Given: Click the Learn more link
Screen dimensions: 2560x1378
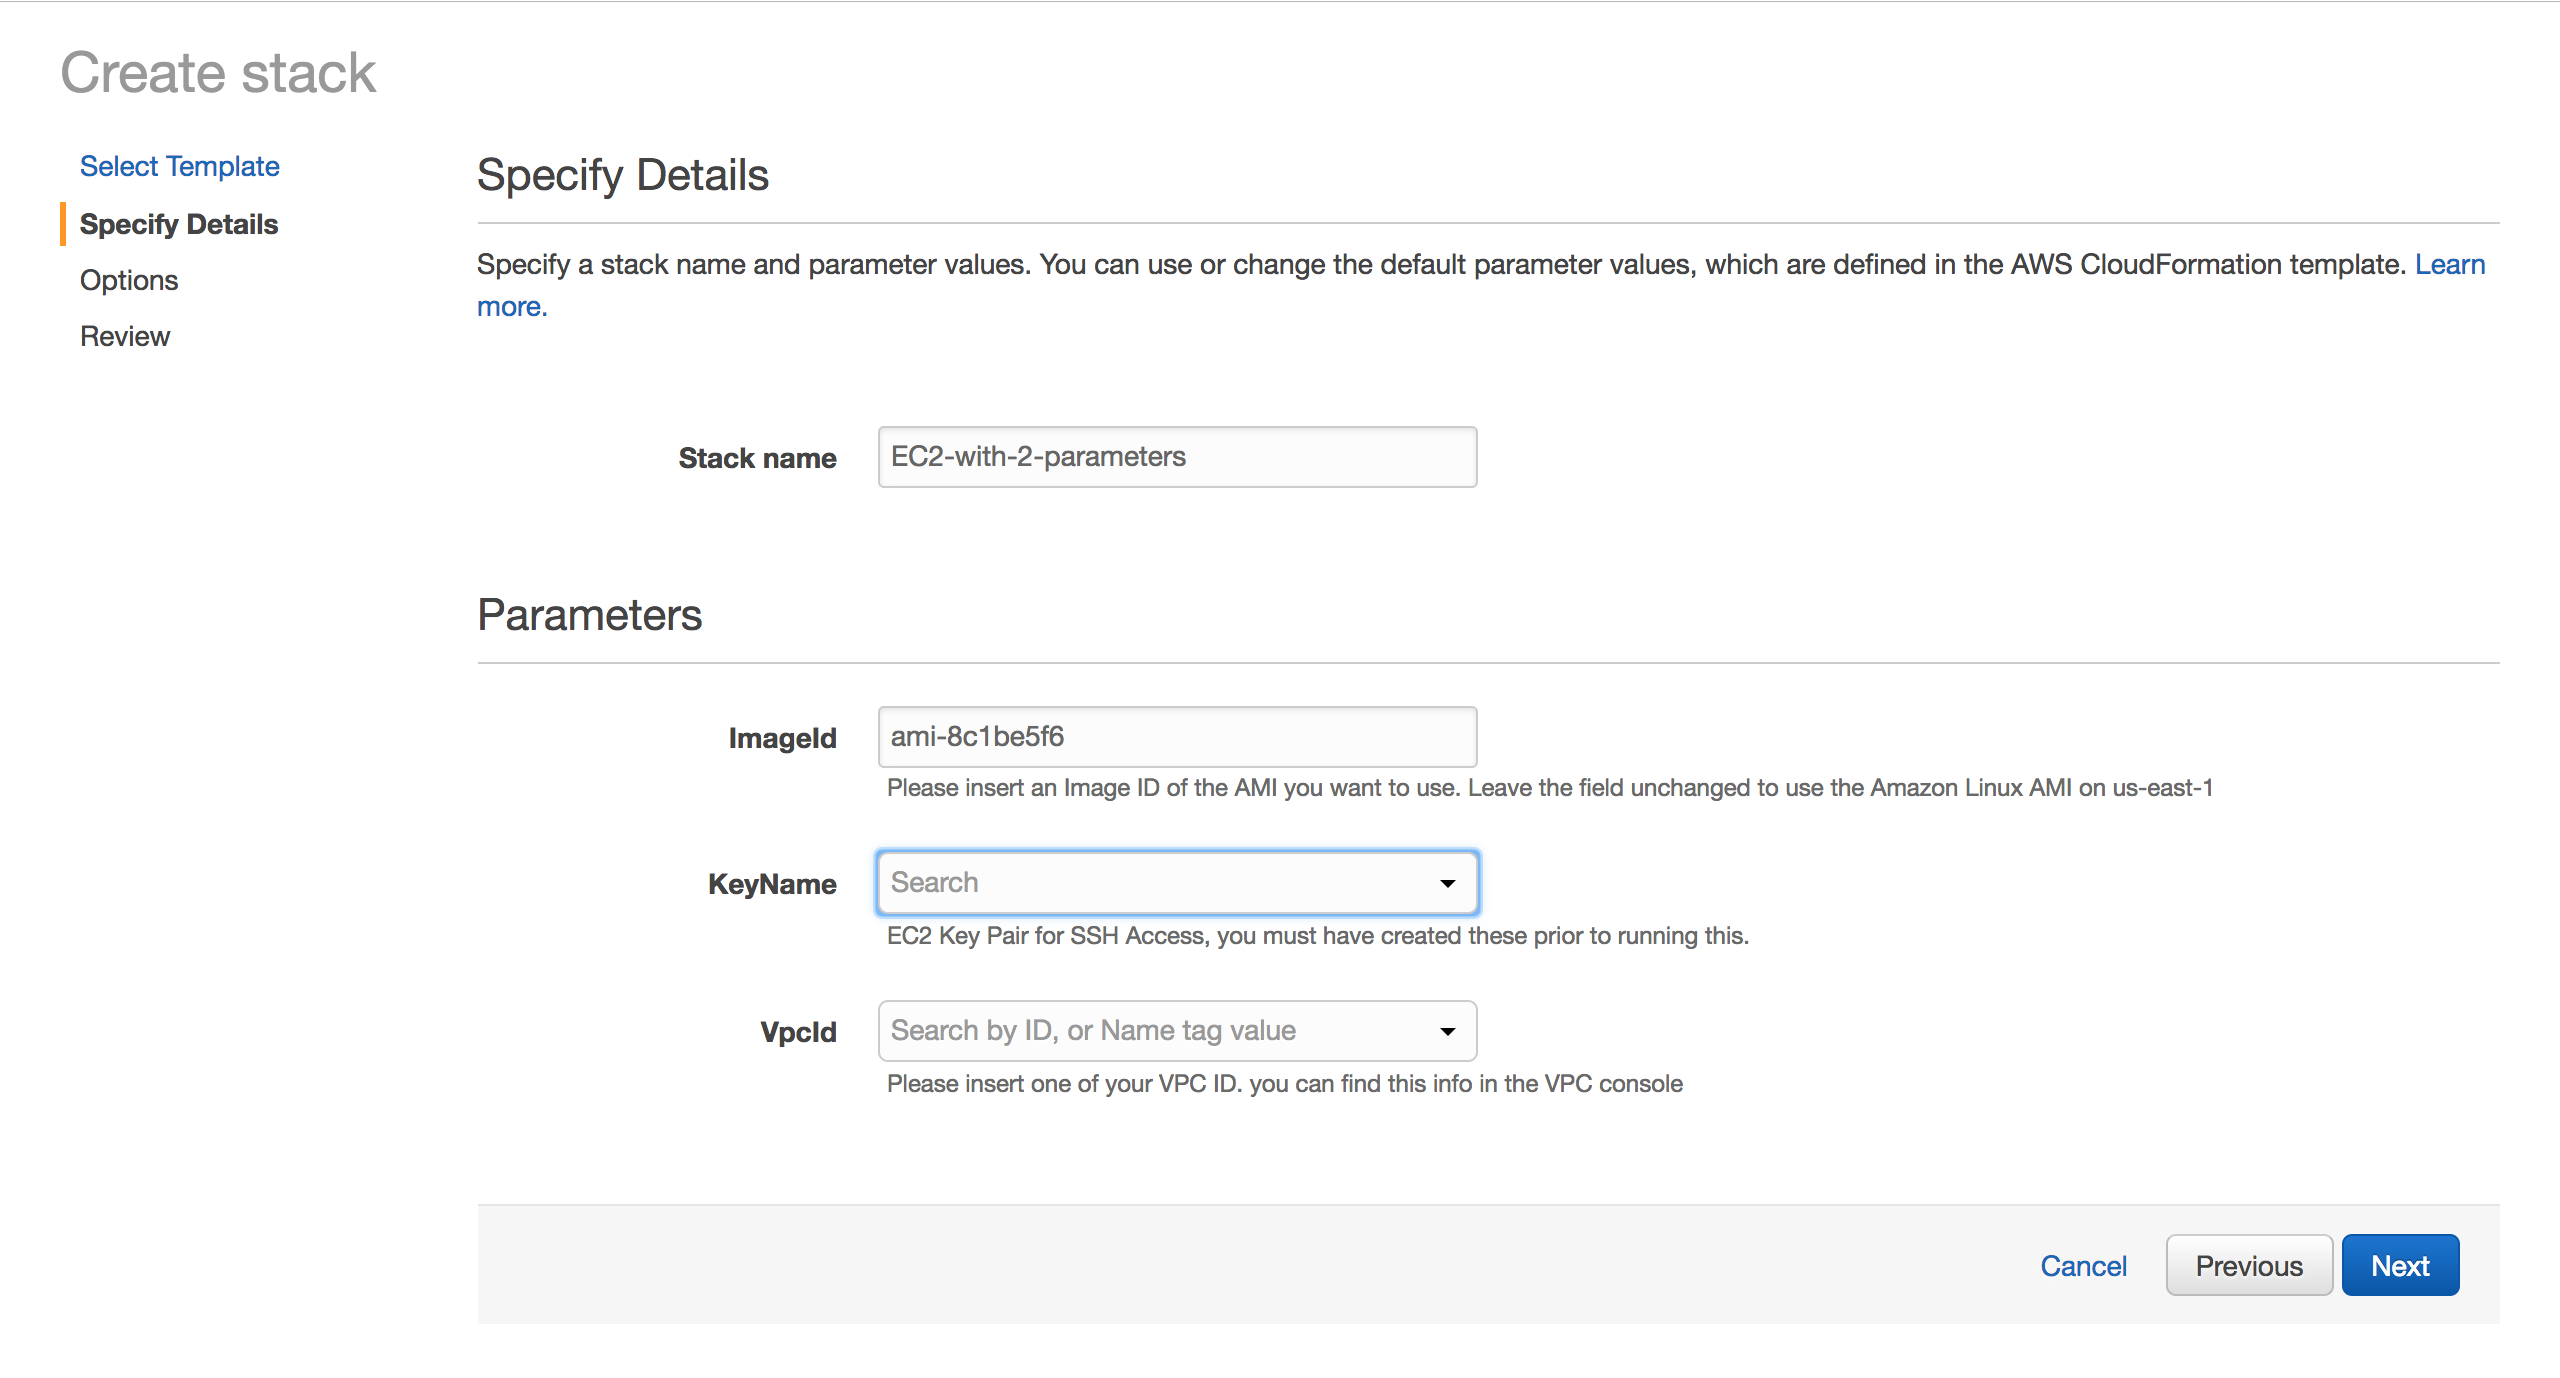Looking at the screenshot, I should pos(2450,264).
